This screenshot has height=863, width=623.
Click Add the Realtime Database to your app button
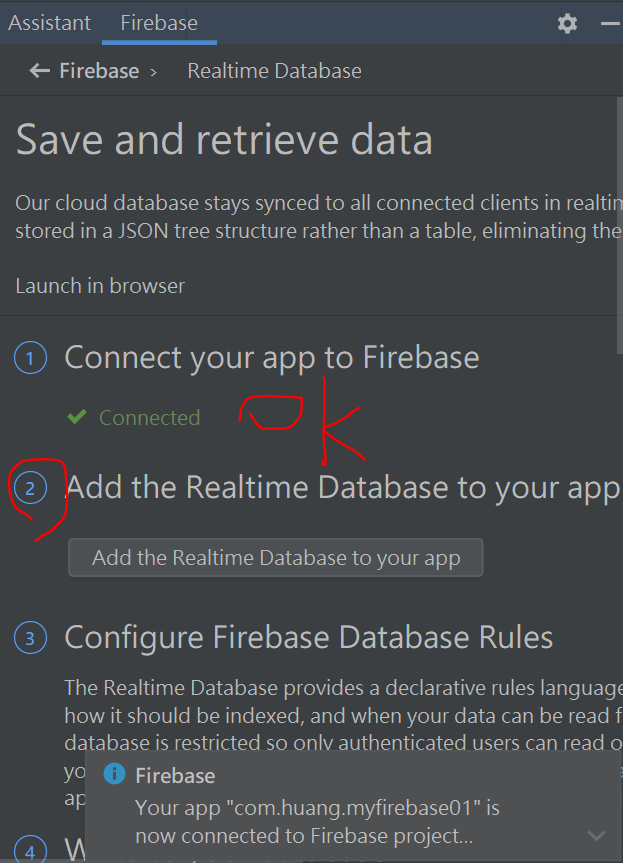pyautogui.click(x=276, y=558)
